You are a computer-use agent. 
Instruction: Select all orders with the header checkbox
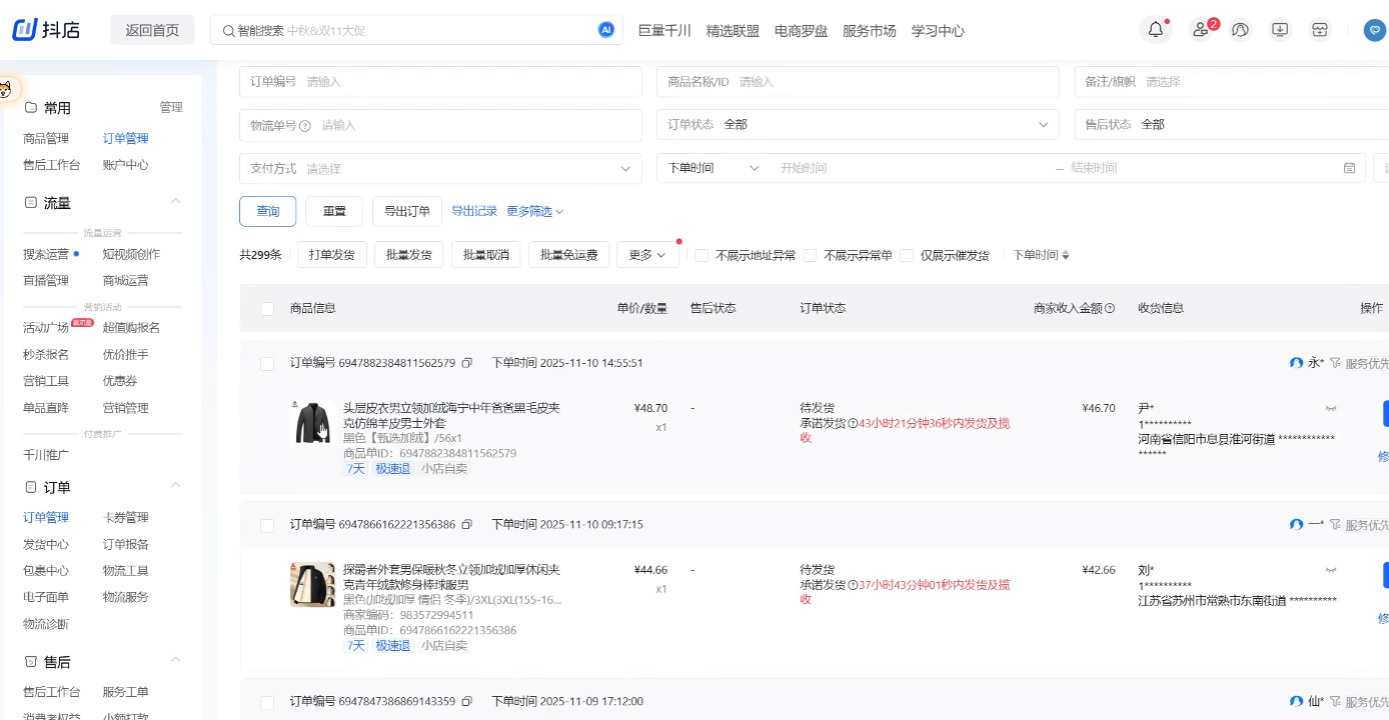pos(267,308)
